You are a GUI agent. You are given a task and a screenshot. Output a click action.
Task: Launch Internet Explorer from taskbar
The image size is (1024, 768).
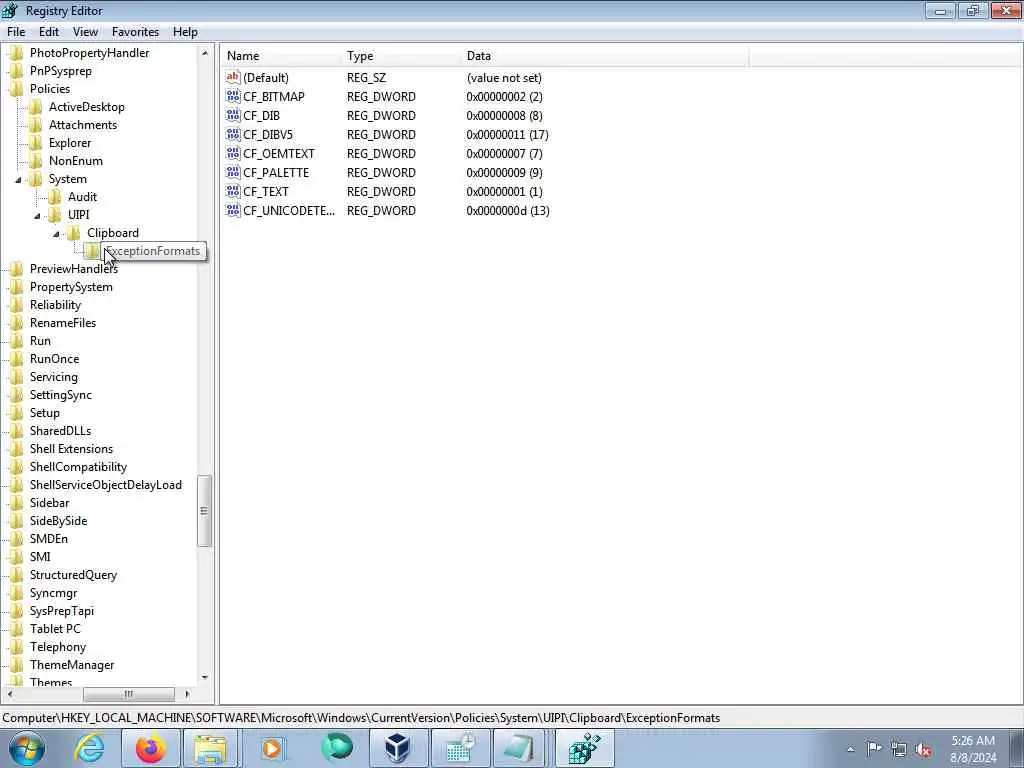[89, 748]
